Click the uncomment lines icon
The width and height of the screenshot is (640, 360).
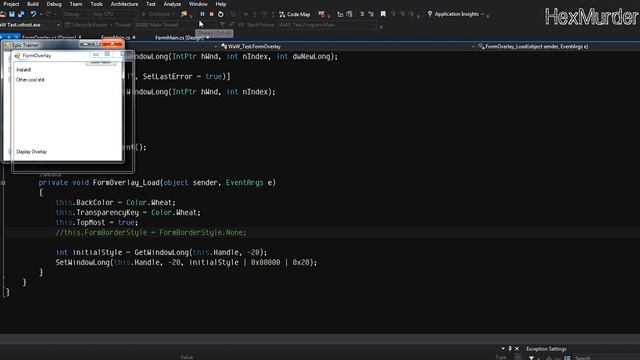(371, 14)
